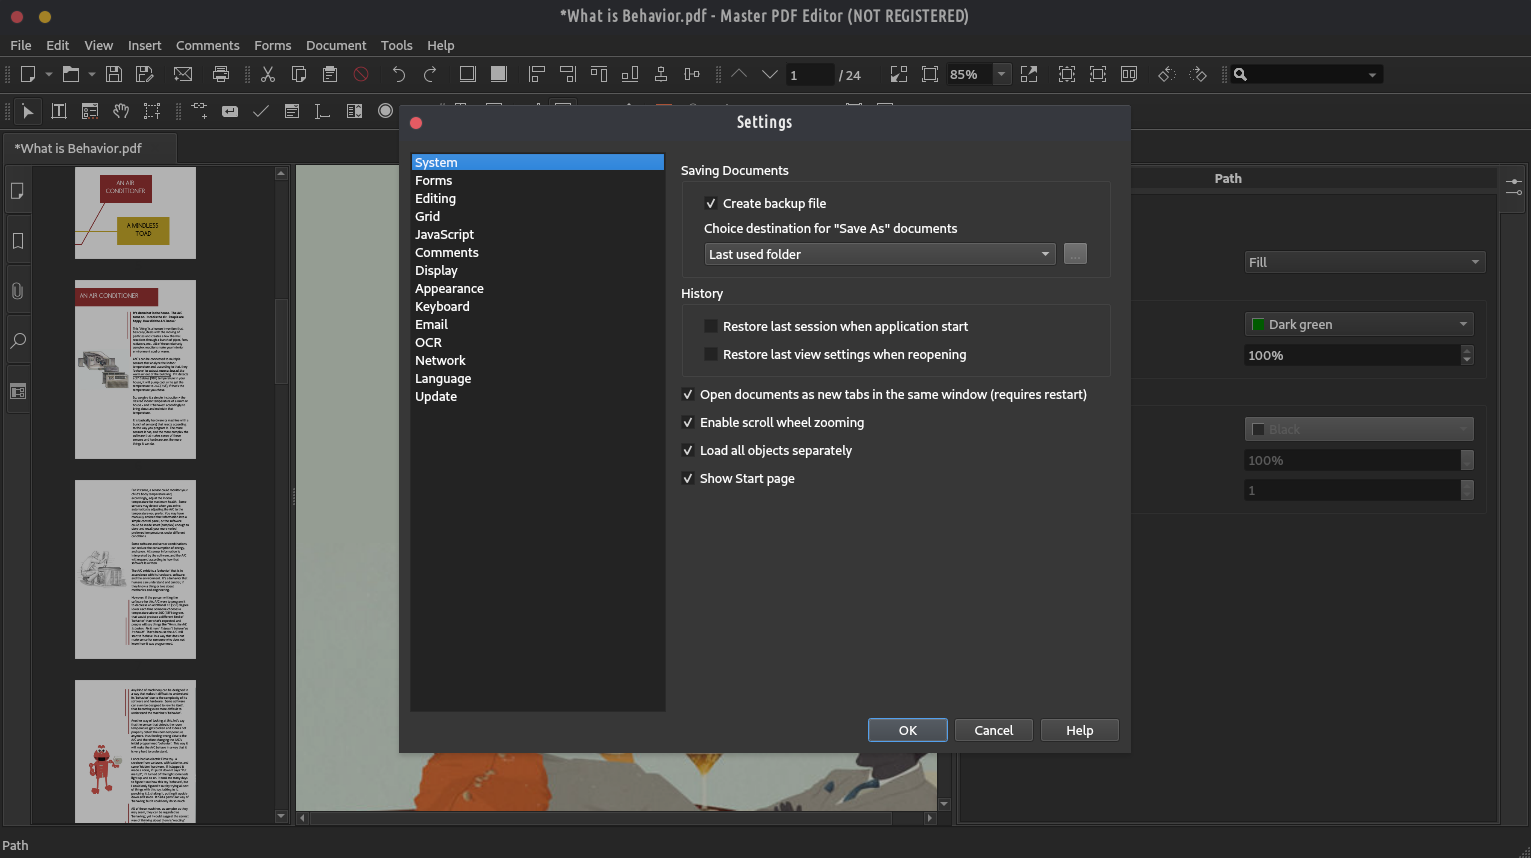The height and width of the screenshot is (858, 1531).
Task: Click the Bookmarks panel icon in sidebar
Action: point(17,240)
